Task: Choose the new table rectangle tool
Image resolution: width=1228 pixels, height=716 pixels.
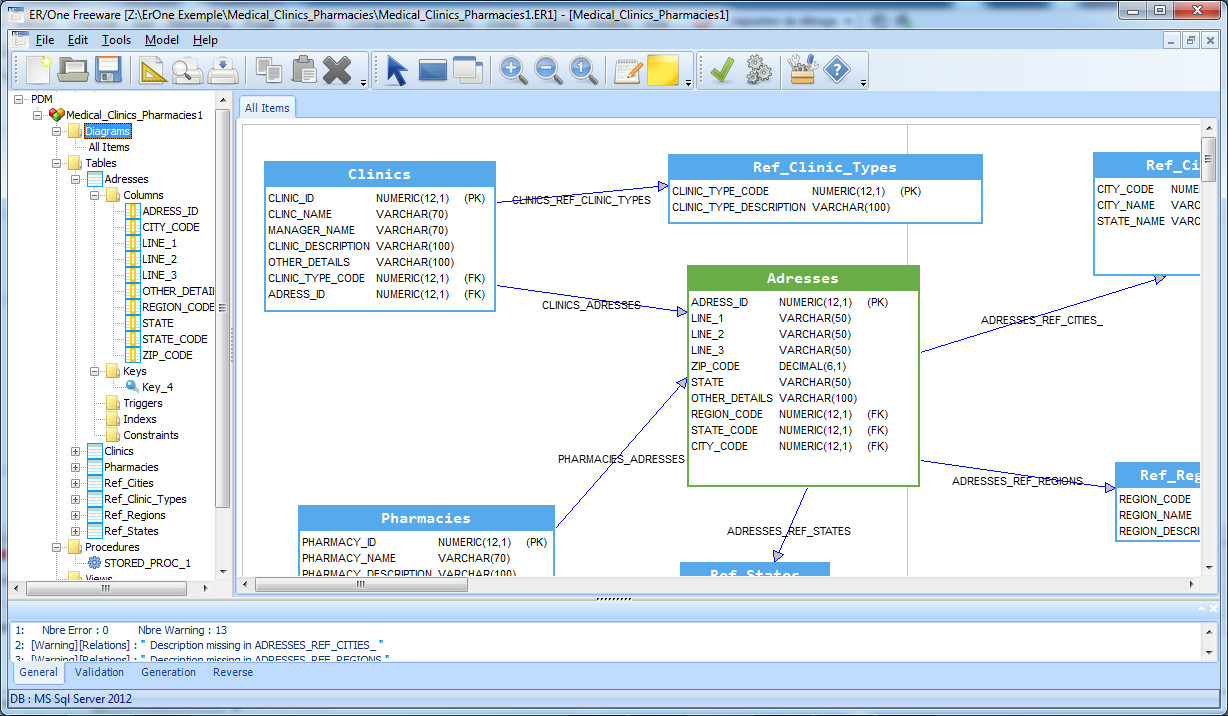Action: click(433, 70)
